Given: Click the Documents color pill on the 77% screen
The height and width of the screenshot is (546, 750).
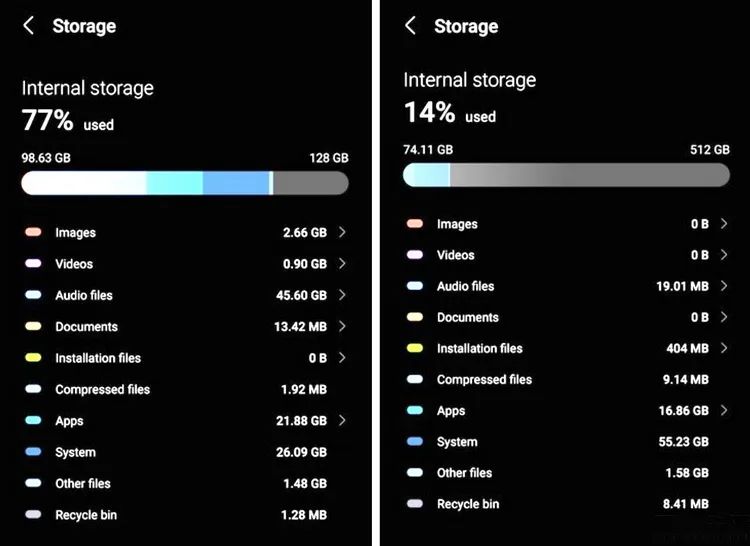Looking at the screenshot, I should [x=33, y=327].
